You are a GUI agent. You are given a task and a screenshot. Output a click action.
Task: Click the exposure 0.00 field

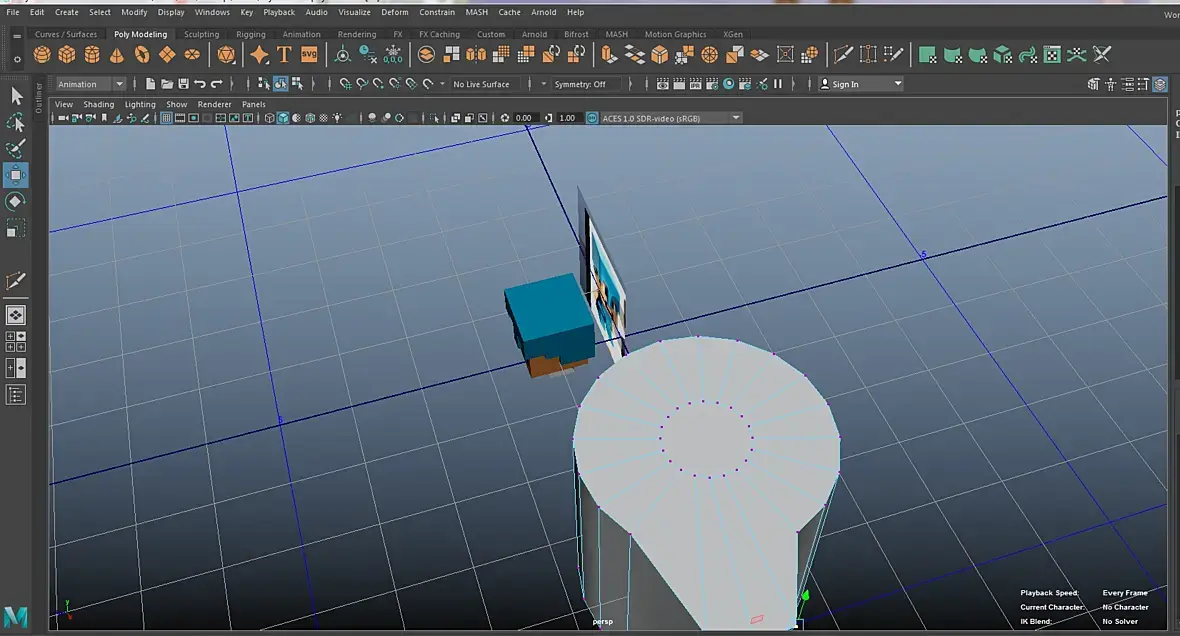pyautogui.click(x=525, y=118)
